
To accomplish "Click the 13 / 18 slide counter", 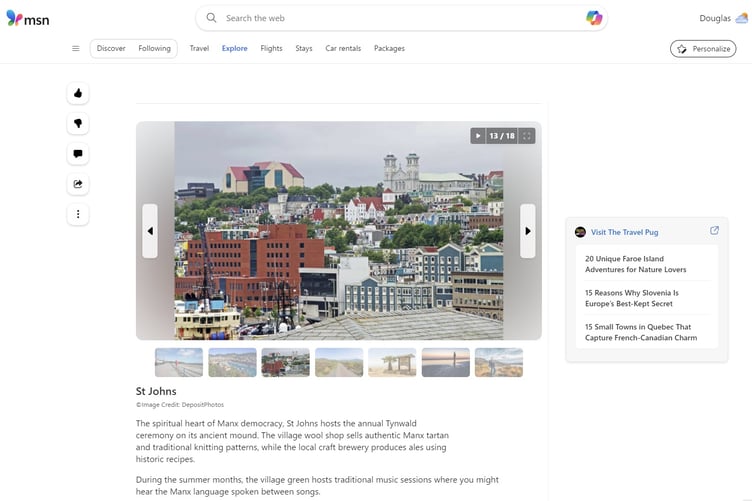I will [x=502, y=136].
